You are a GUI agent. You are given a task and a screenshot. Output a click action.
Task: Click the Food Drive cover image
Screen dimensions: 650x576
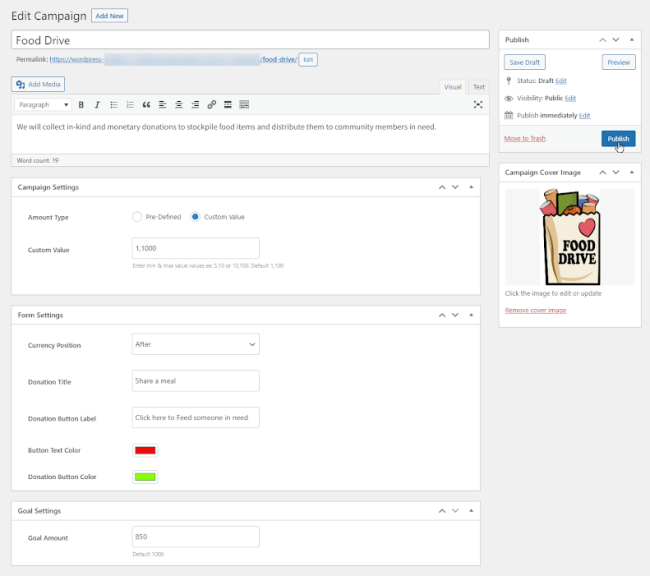pyautogui.click(x=569, y=238)
